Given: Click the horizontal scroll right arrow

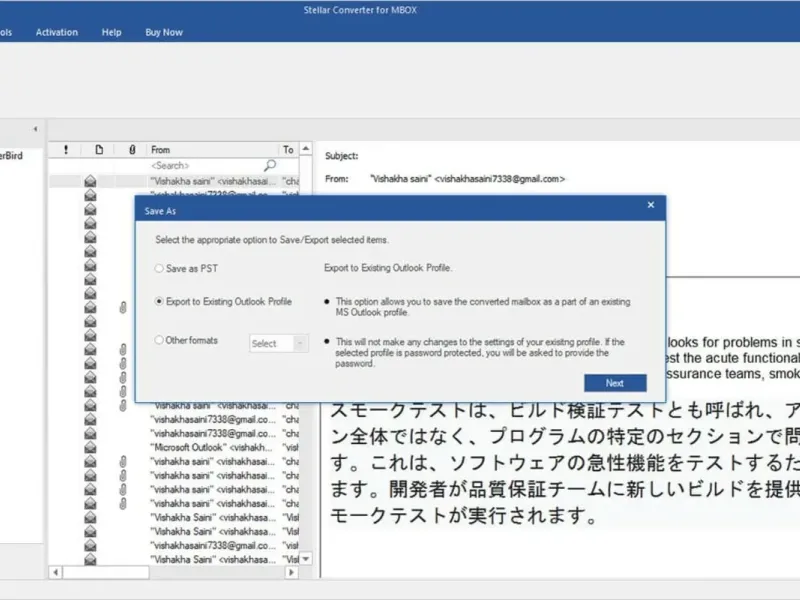Looking at the screenshot, I should click(291, 572).
